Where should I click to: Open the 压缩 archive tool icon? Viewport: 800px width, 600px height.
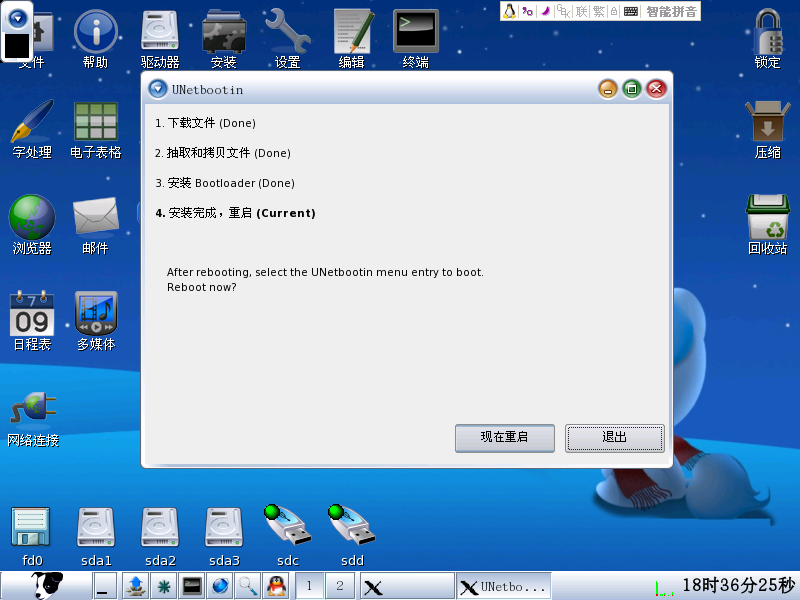coord(768,130)
